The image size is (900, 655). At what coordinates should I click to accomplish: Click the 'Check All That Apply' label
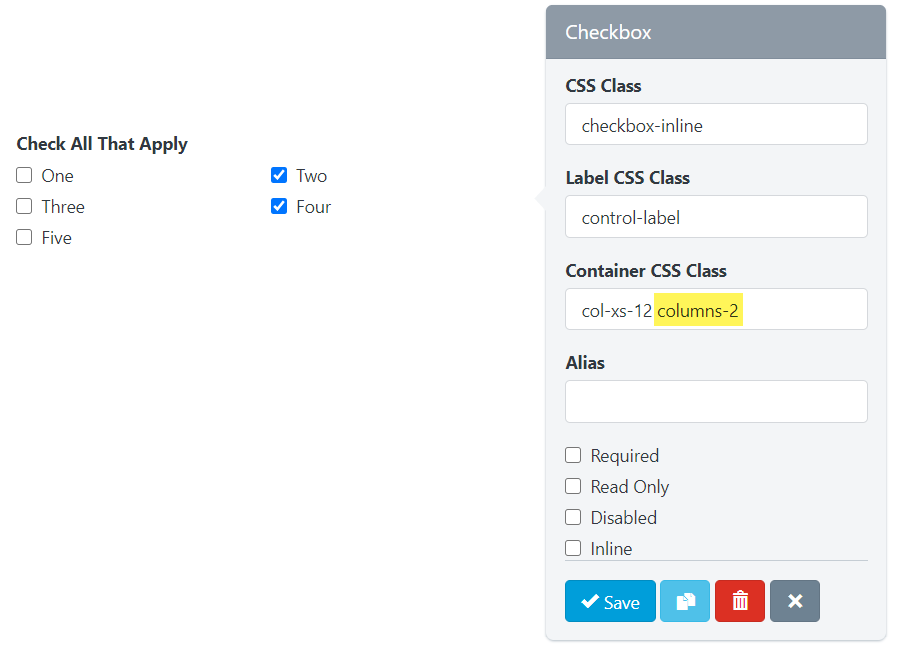click(x=102, y=144)
